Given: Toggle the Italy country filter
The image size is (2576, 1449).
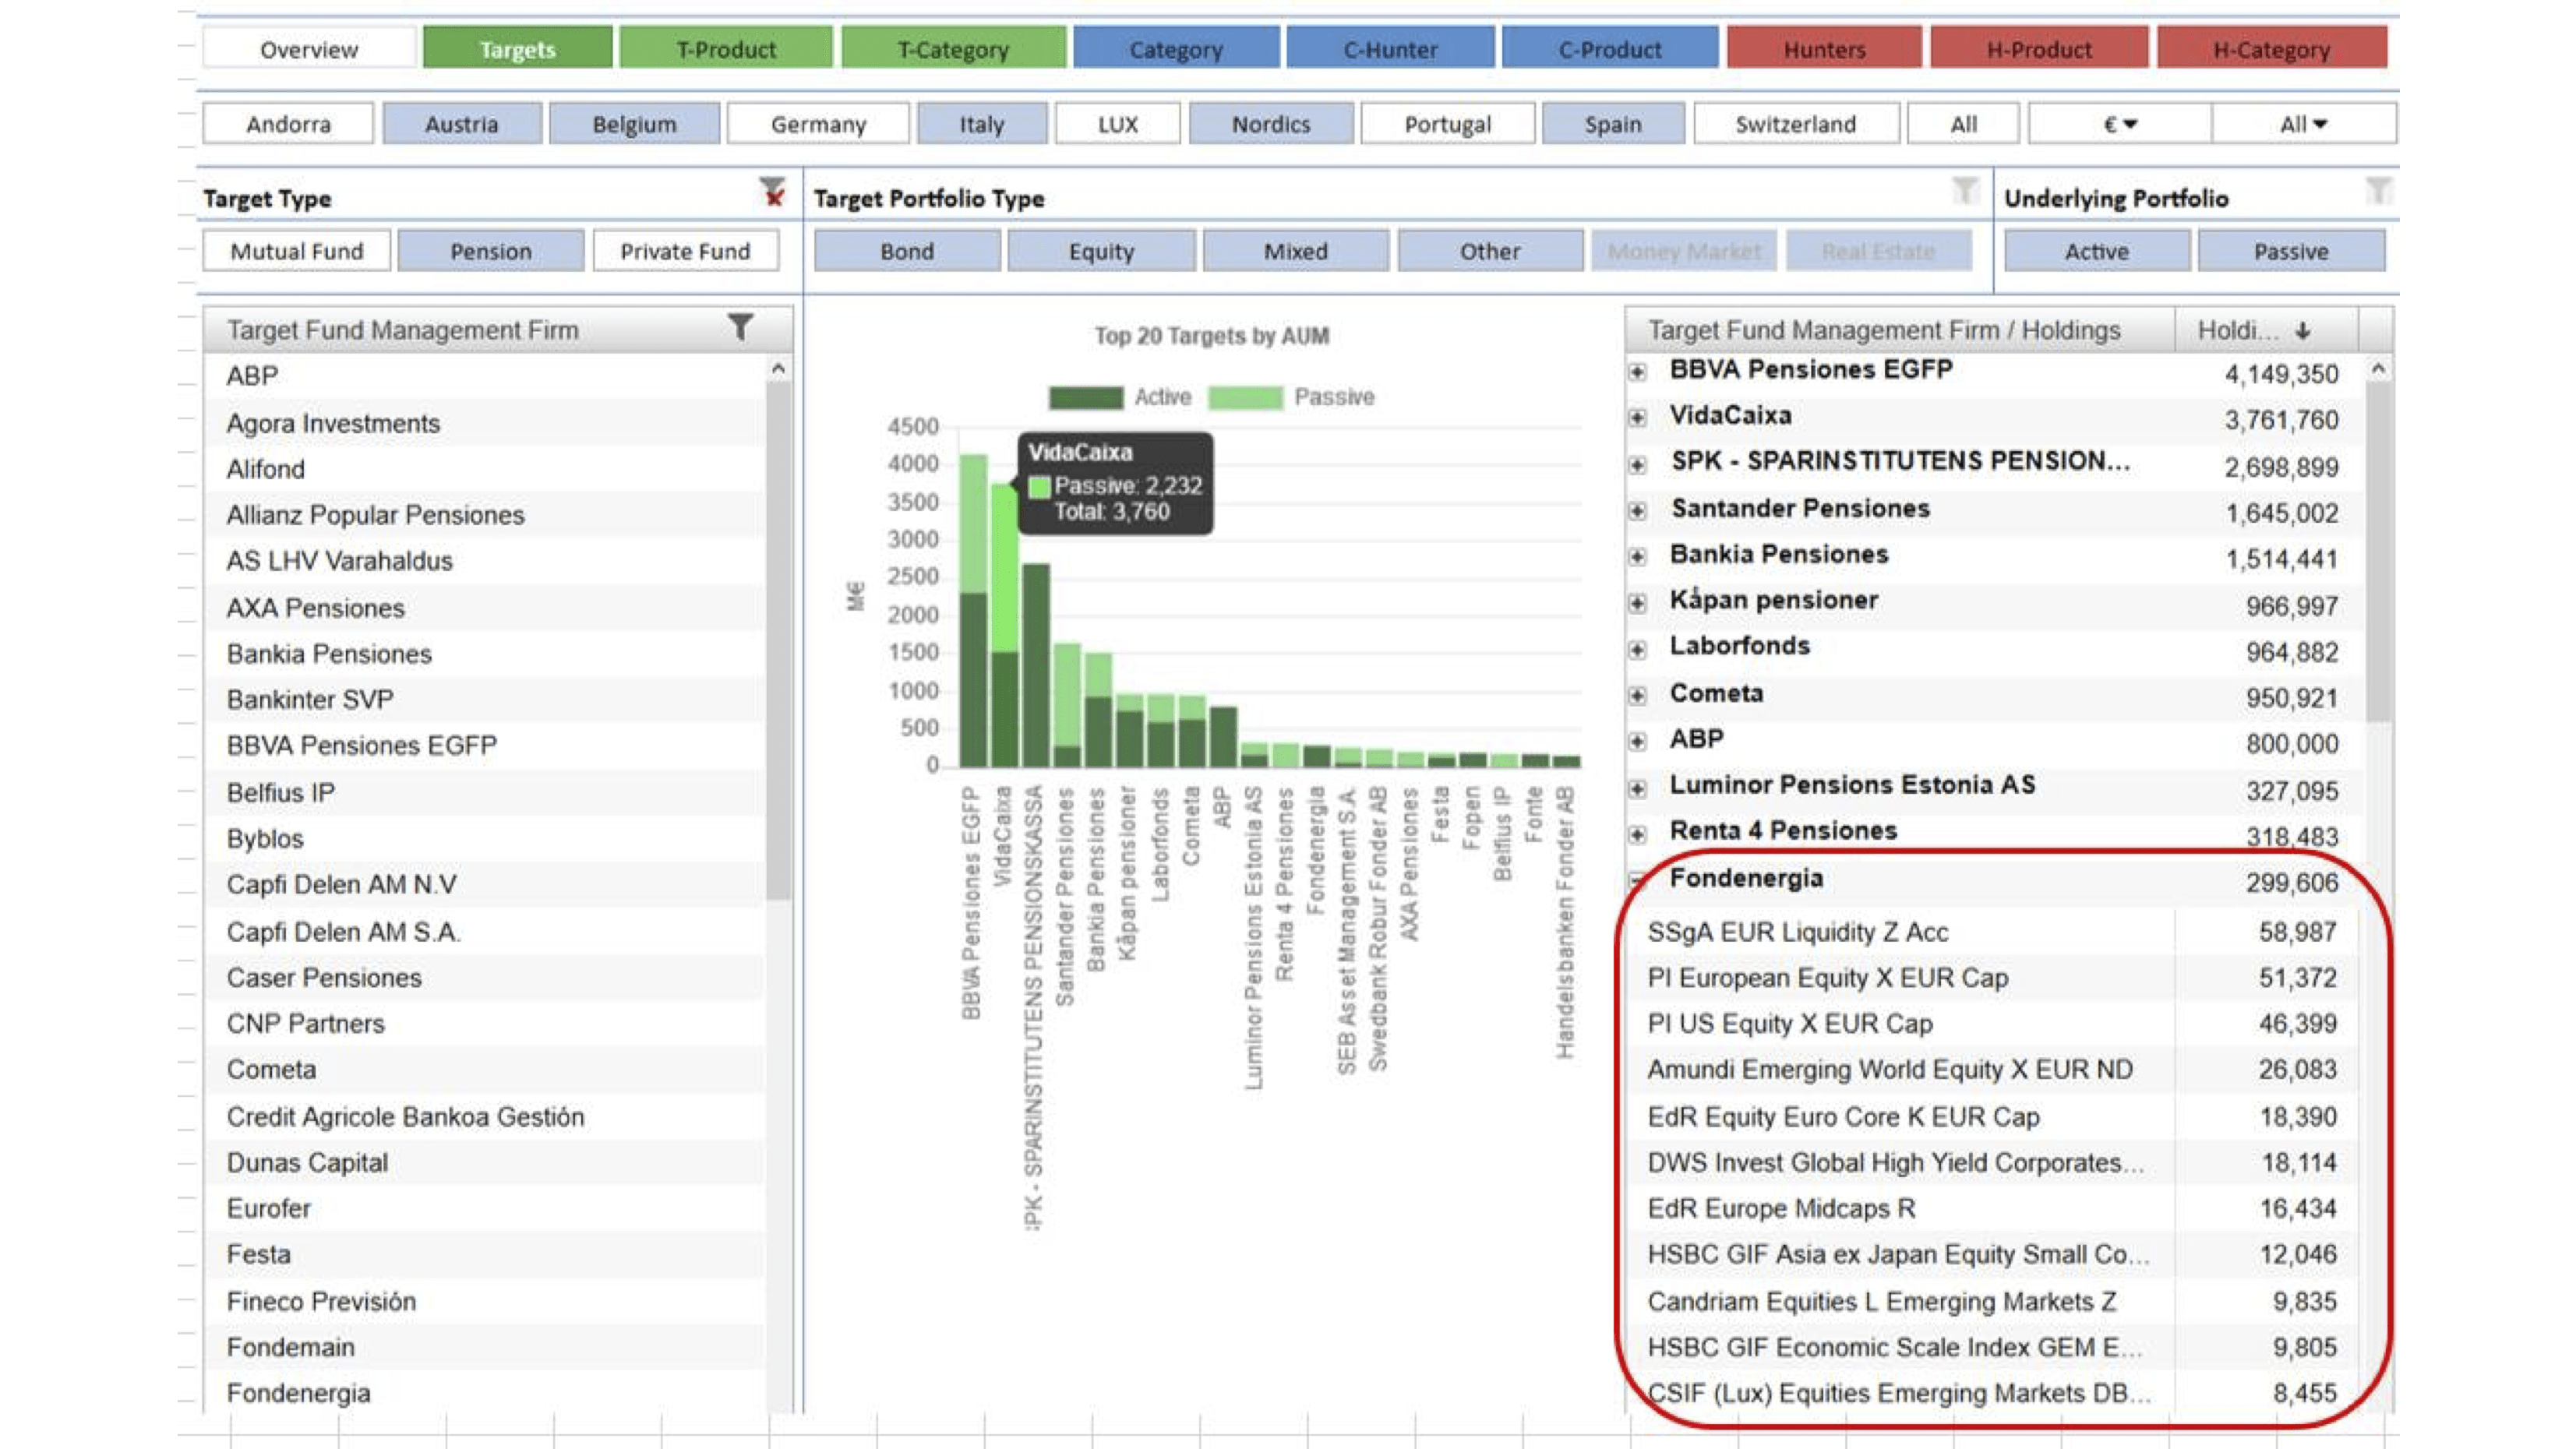Looking at the screenshot, I should [x=982, y=124].
